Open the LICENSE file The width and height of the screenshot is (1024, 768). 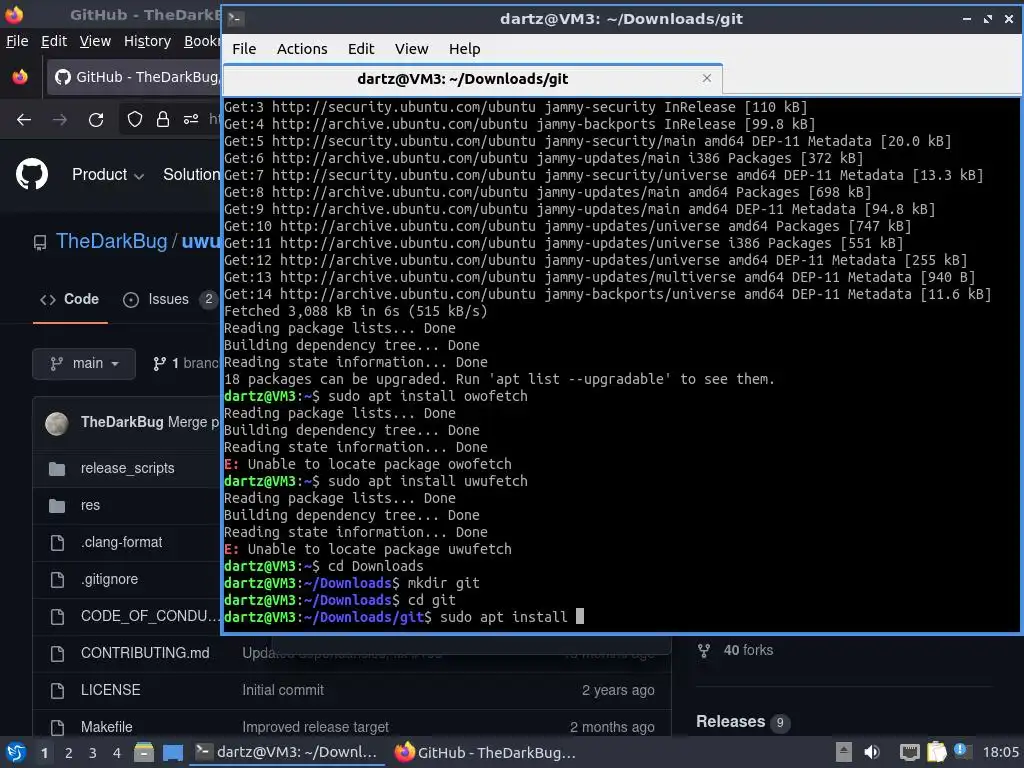click(x=110, y=690)
